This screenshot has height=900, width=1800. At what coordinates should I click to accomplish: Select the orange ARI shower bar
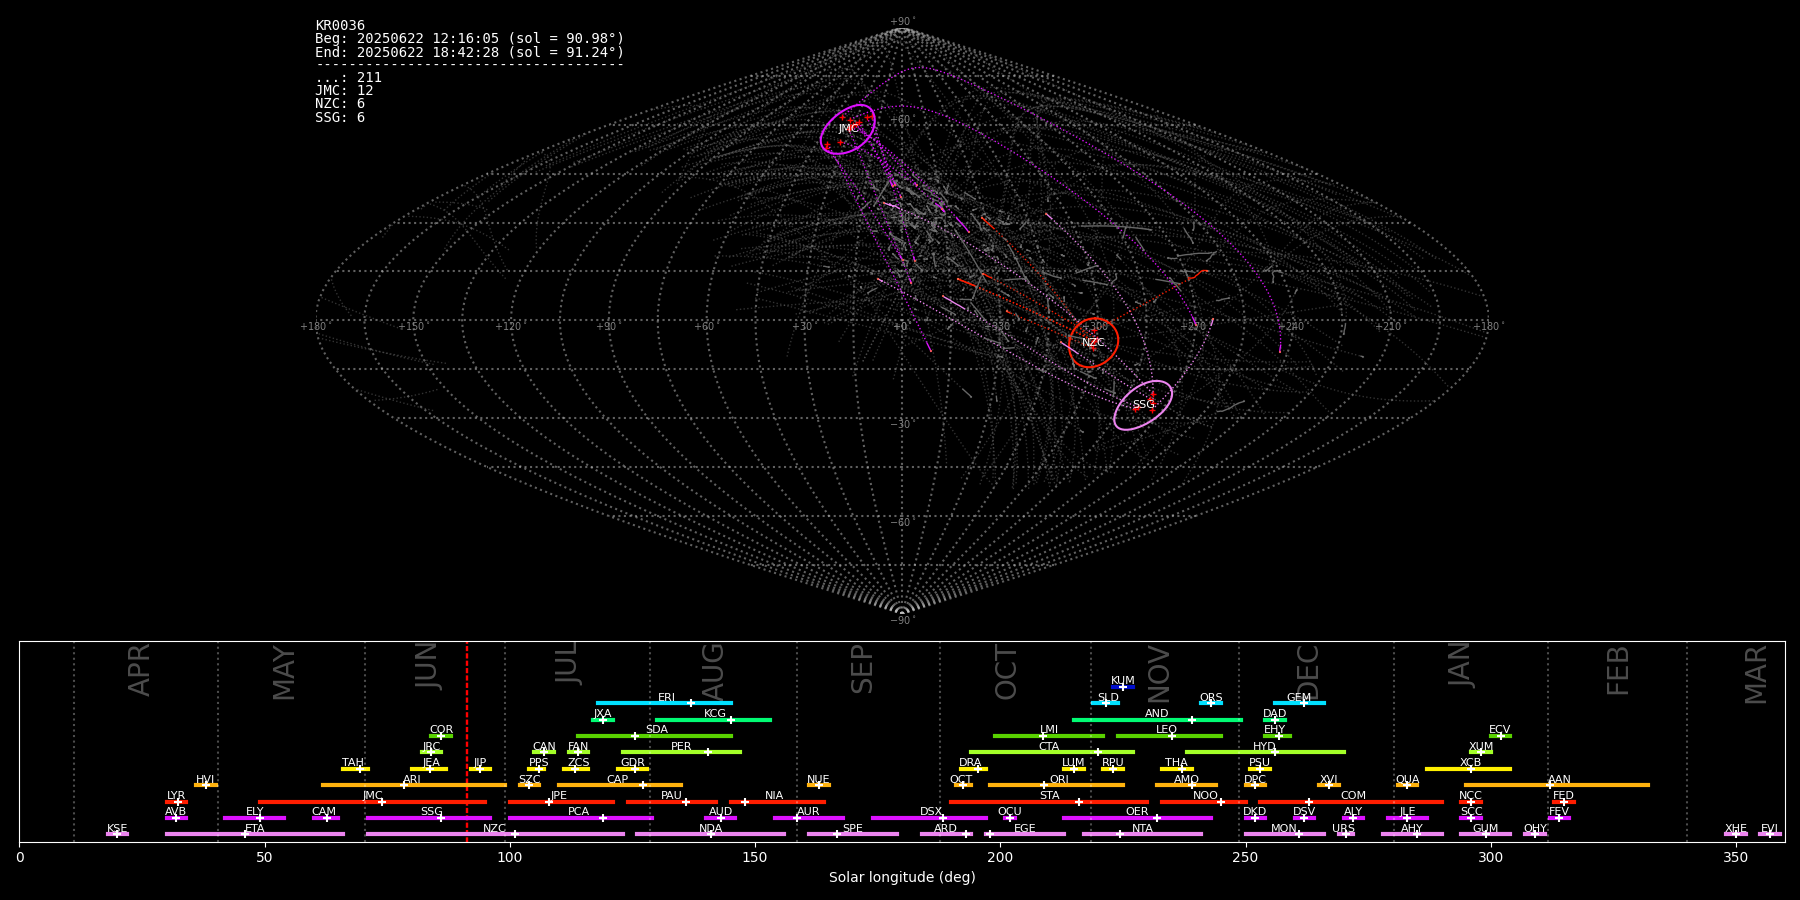(414, 785)
